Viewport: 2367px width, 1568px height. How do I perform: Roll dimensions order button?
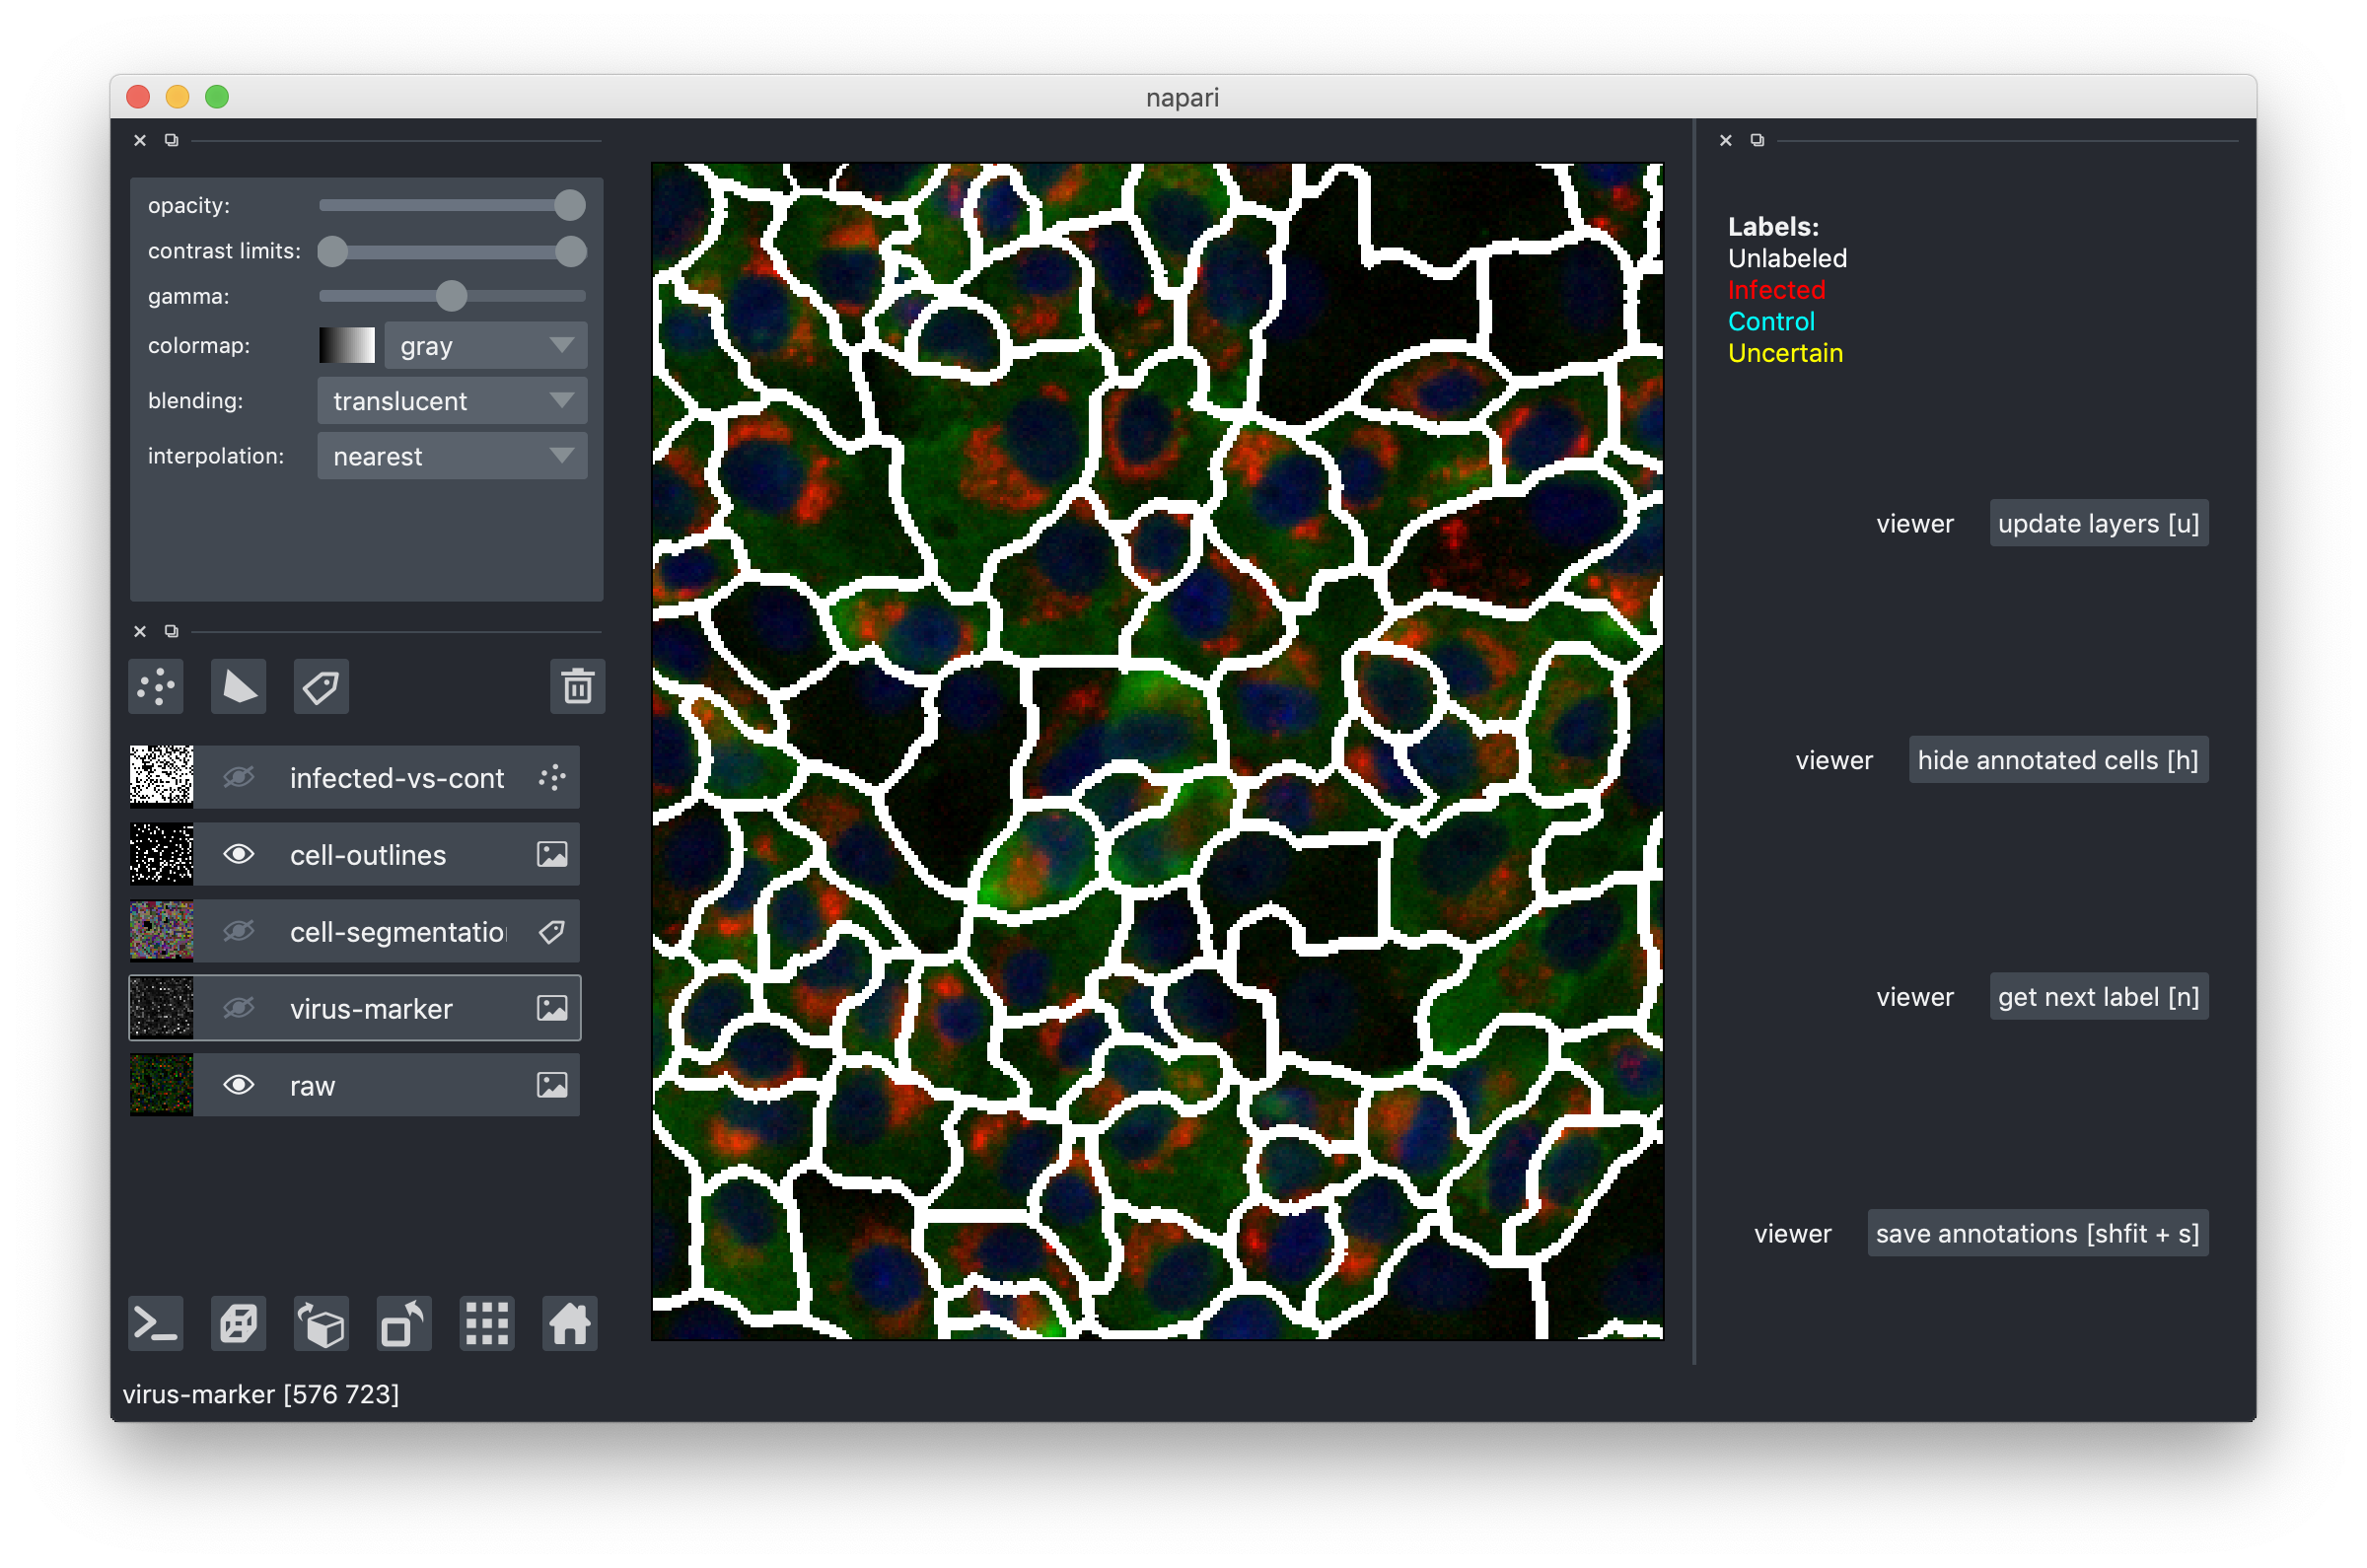pyautogui.click(x=321, y=1324)
